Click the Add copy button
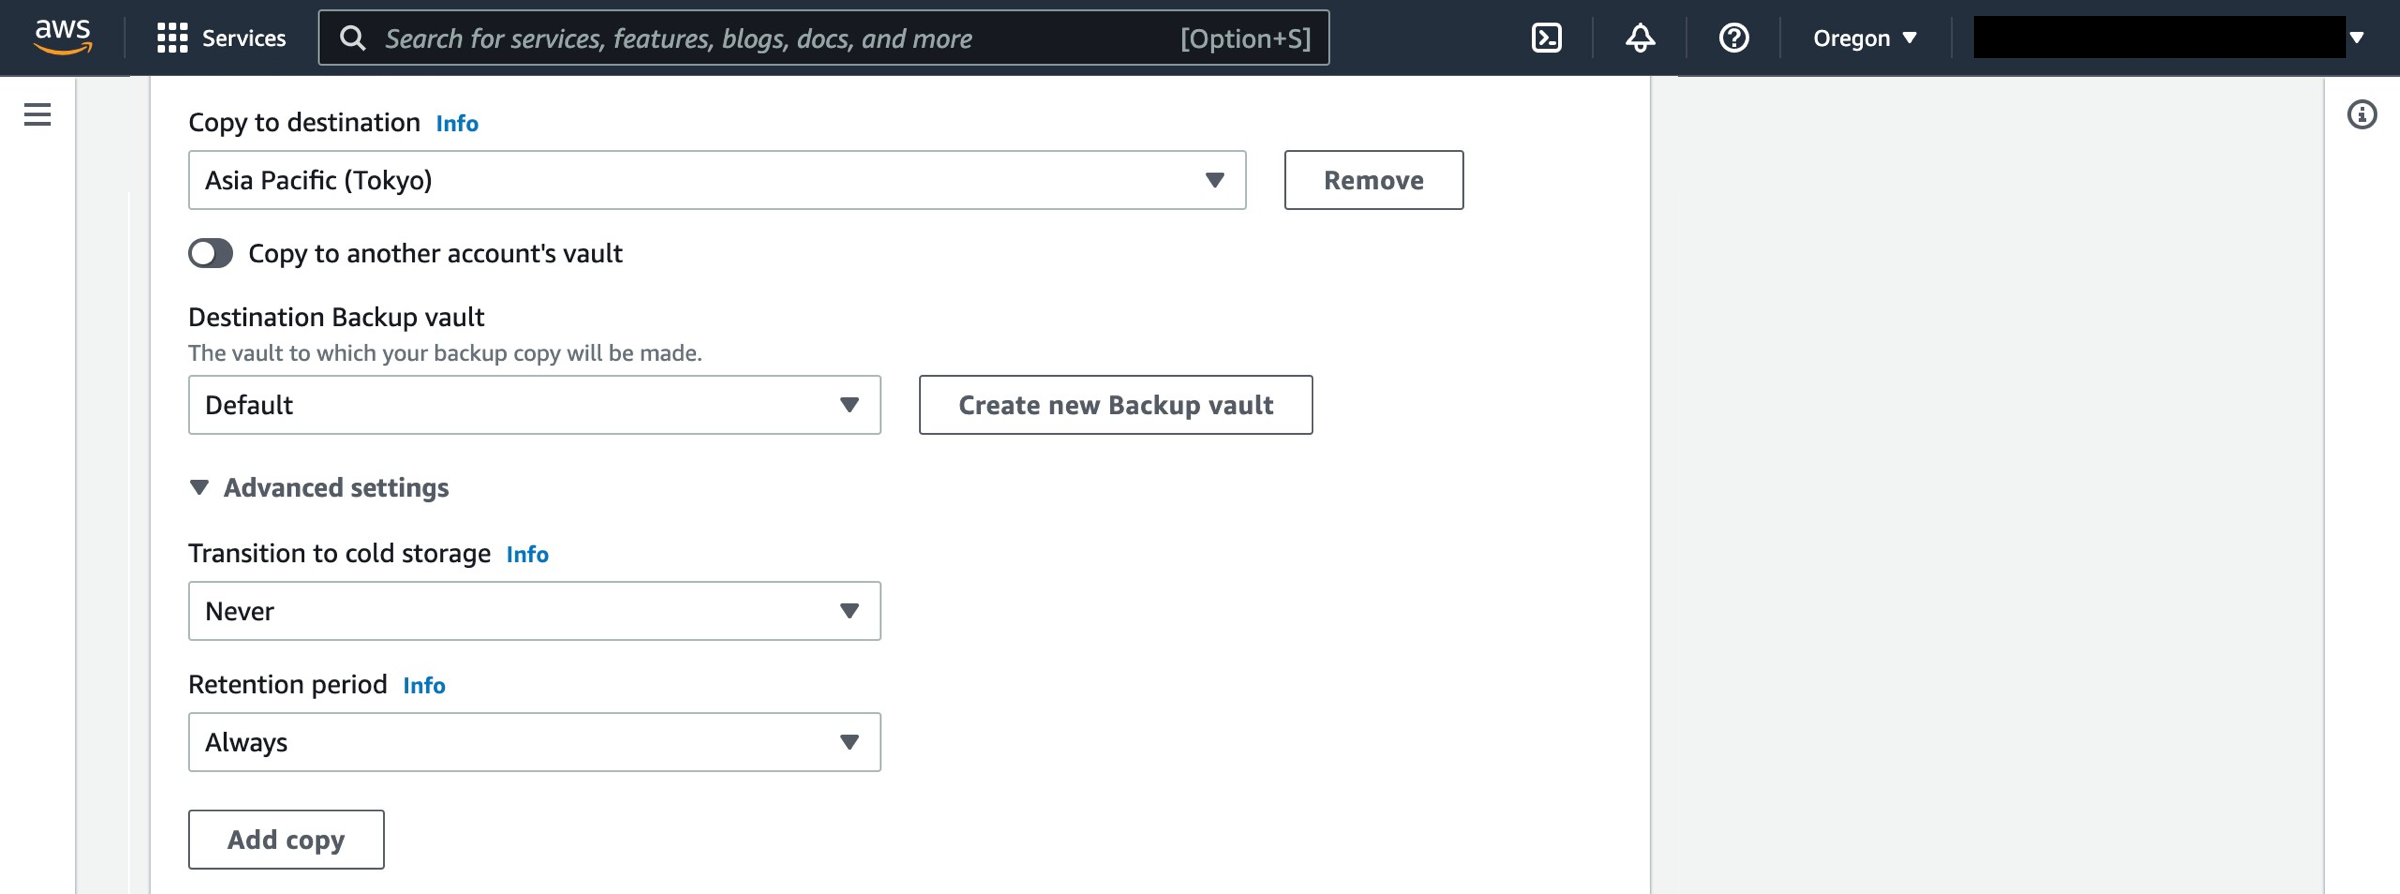This screenshot has height=894, width=2400. [x=286, y=839]
